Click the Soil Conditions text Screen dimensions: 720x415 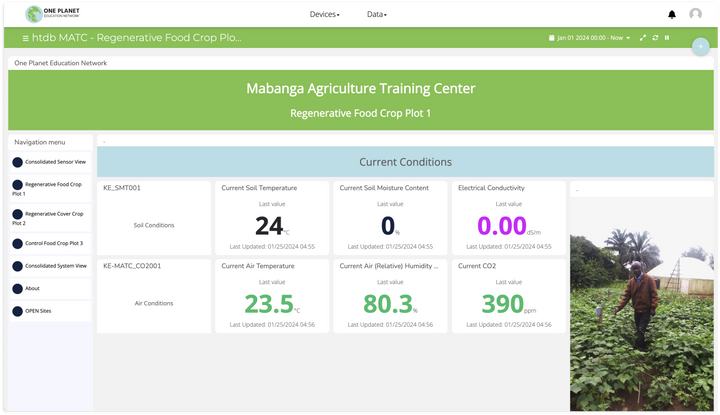point(154,225)
